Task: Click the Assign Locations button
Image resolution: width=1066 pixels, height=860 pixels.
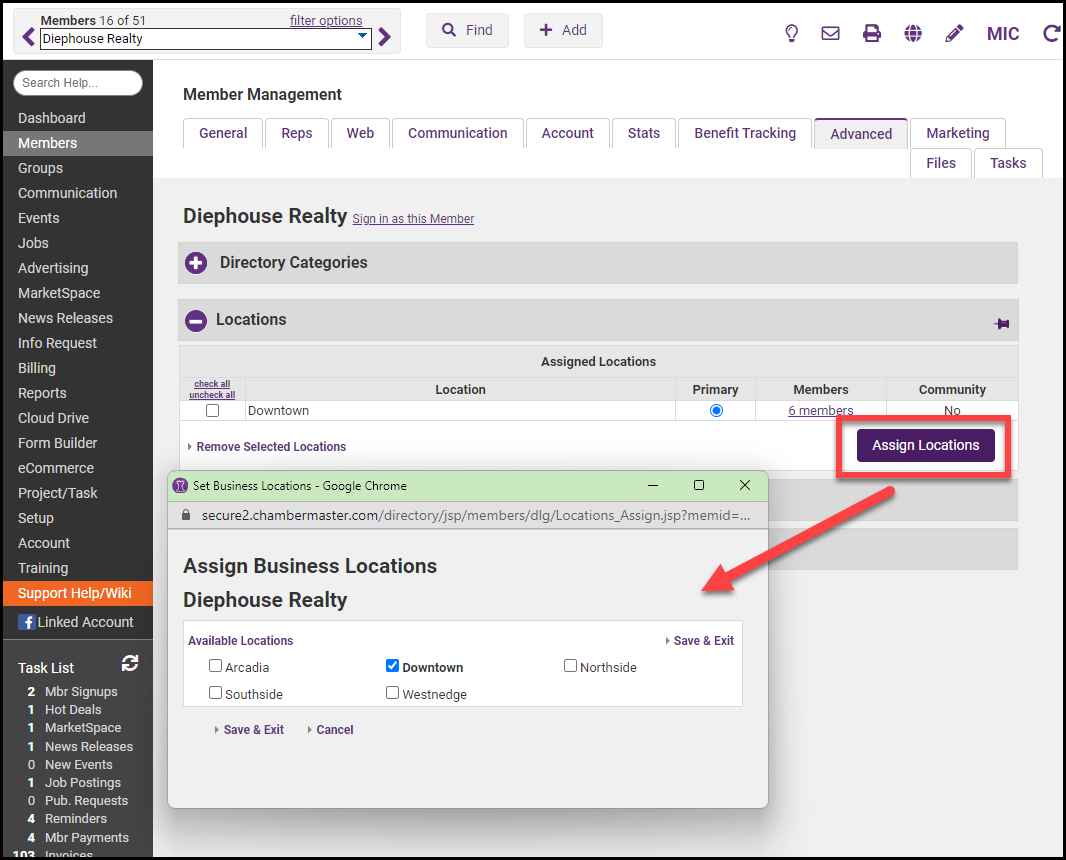Action: click(925, 445)
